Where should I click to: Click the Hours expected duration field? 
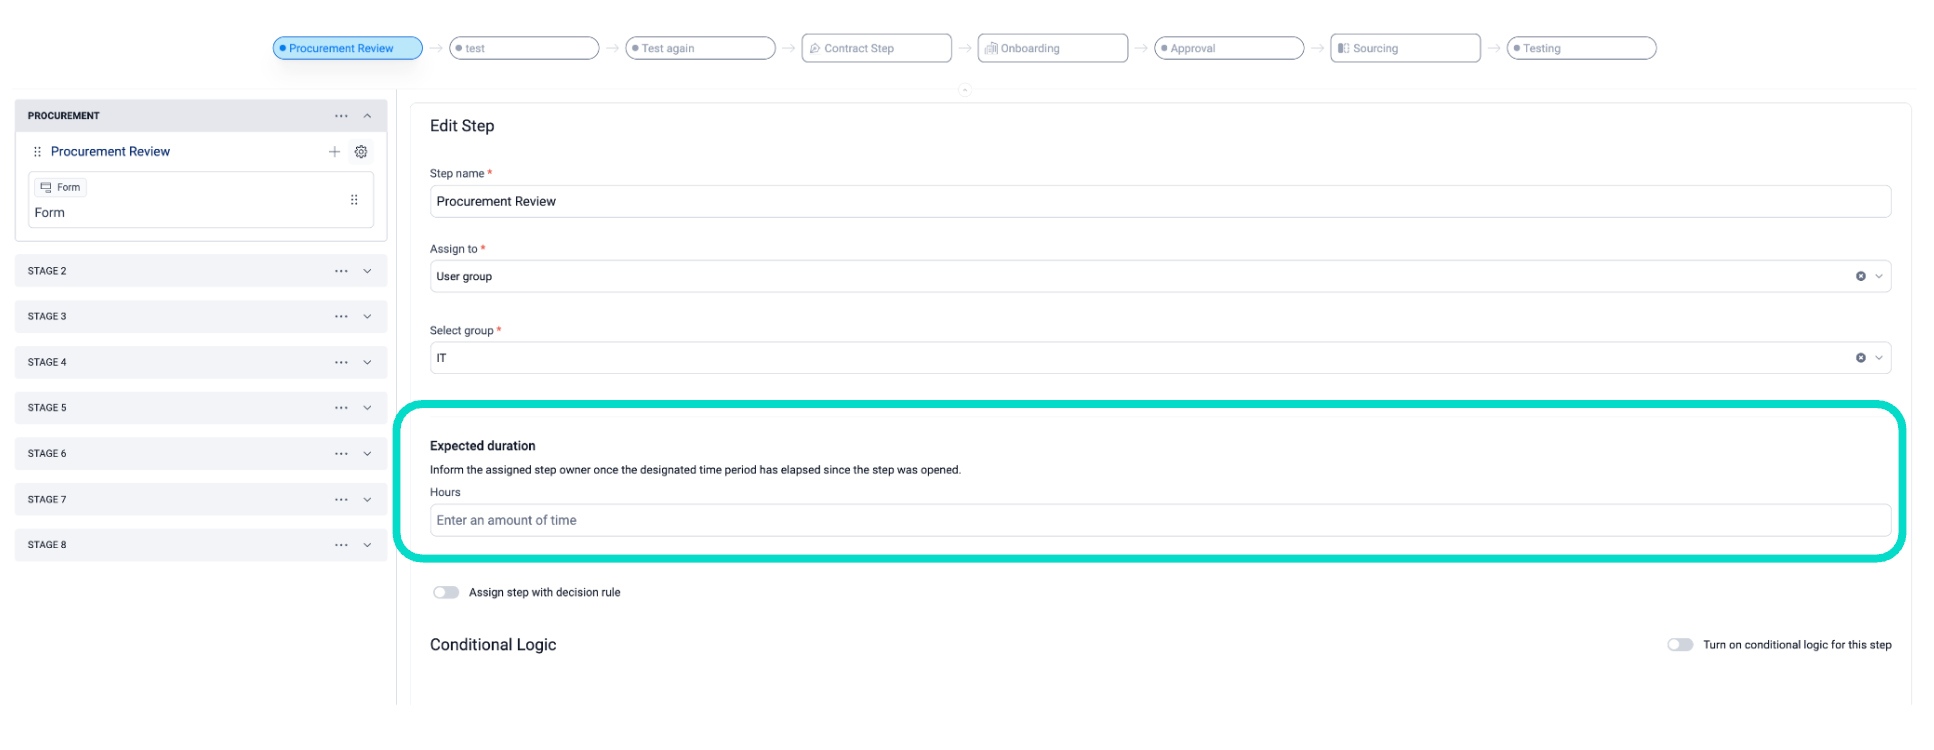1159,520
